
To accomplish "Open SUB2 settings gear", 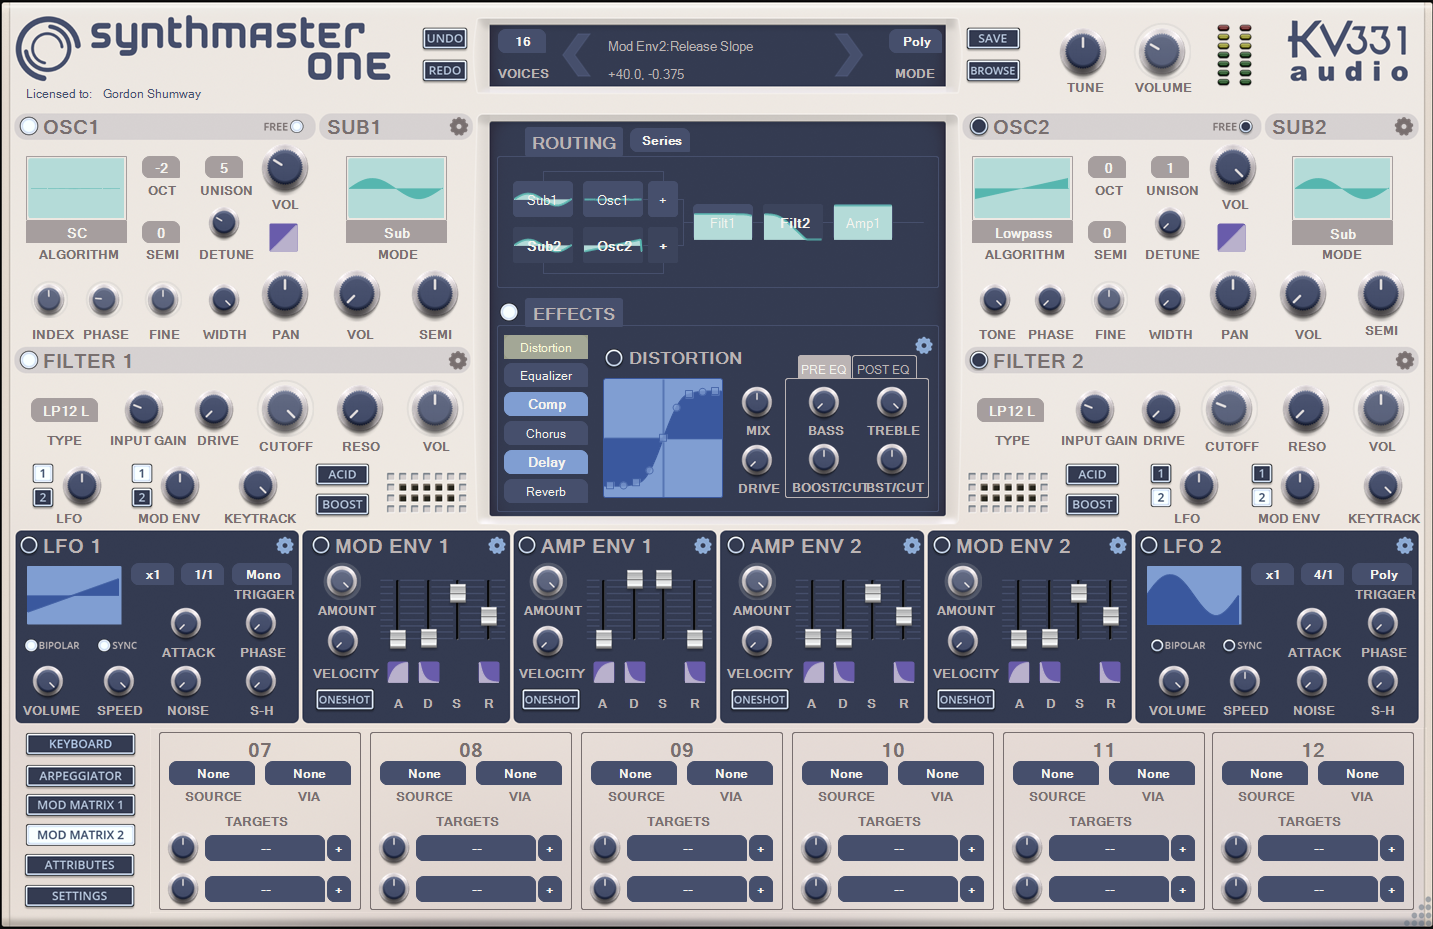I will (x=1404, y=127).
